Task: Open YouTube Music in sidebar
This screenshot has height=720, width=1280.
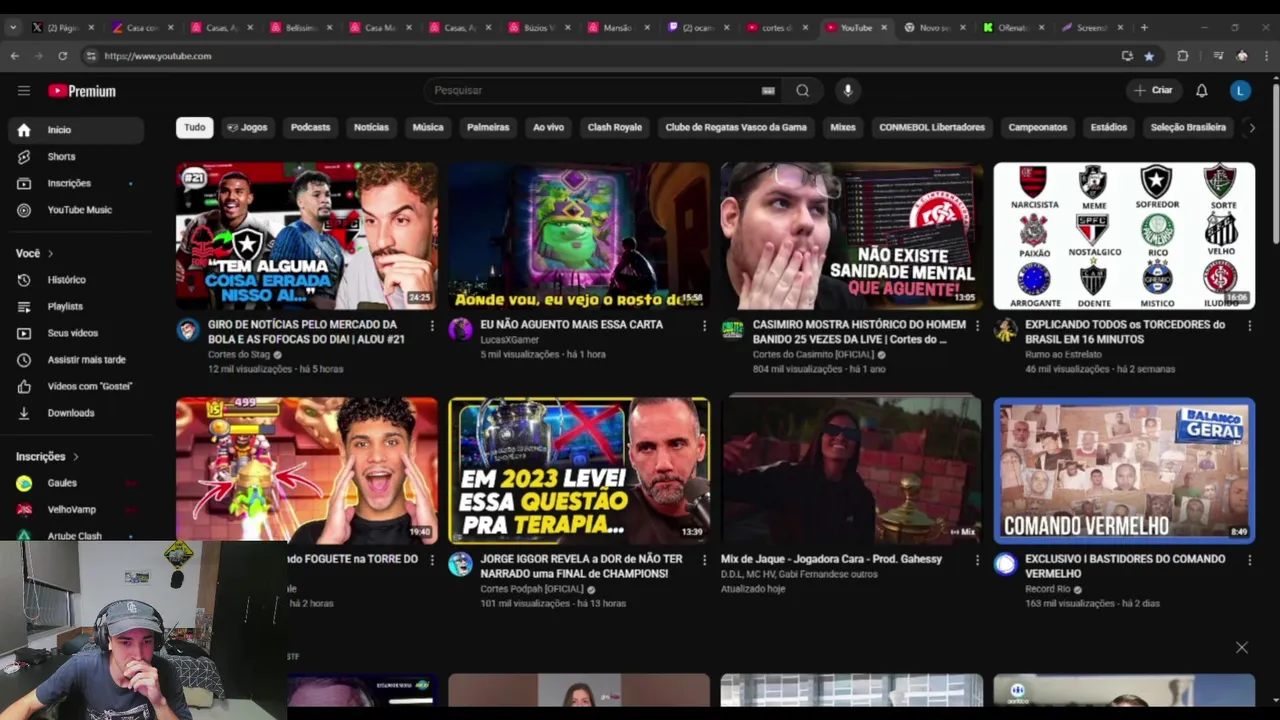Action: [x=77, y=210]
